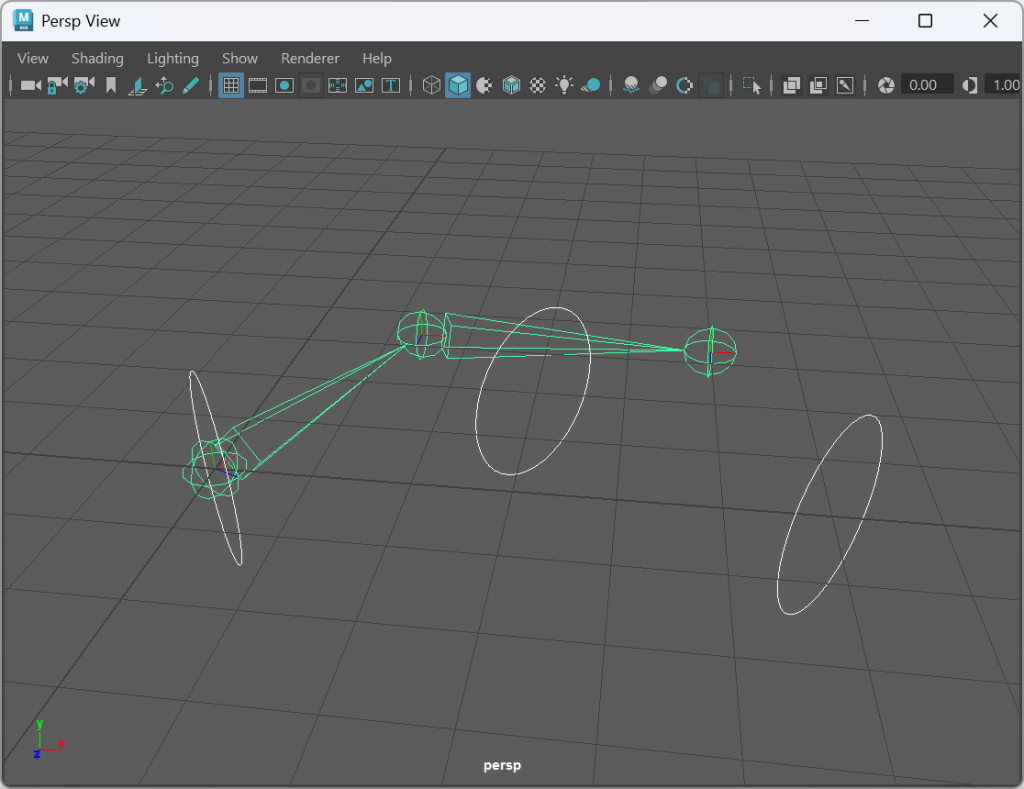1024x789 pixels.
Task: Toggle the Film Gate display
Action: pos(258,85)
